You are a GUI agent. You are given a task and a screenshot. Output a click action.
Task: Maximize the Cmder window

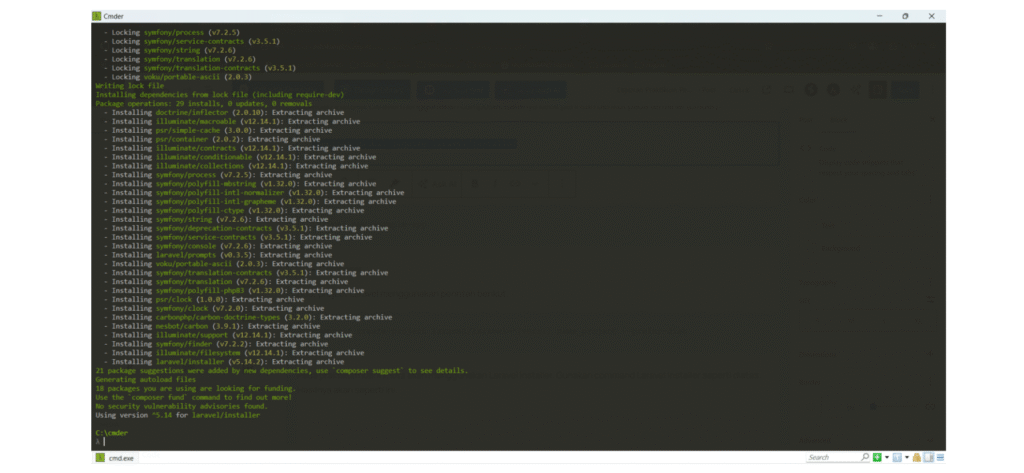[x=905, y=16]
